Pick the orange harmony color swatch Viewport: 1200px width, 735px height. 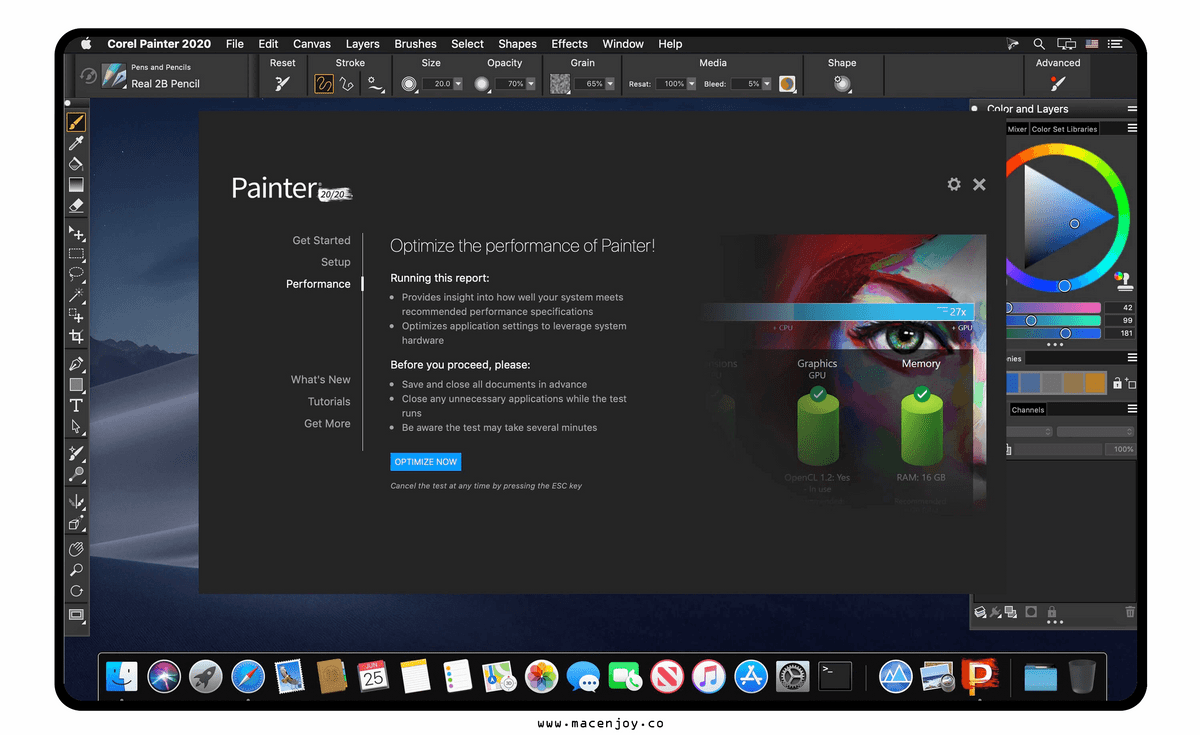pos(1096,382)
